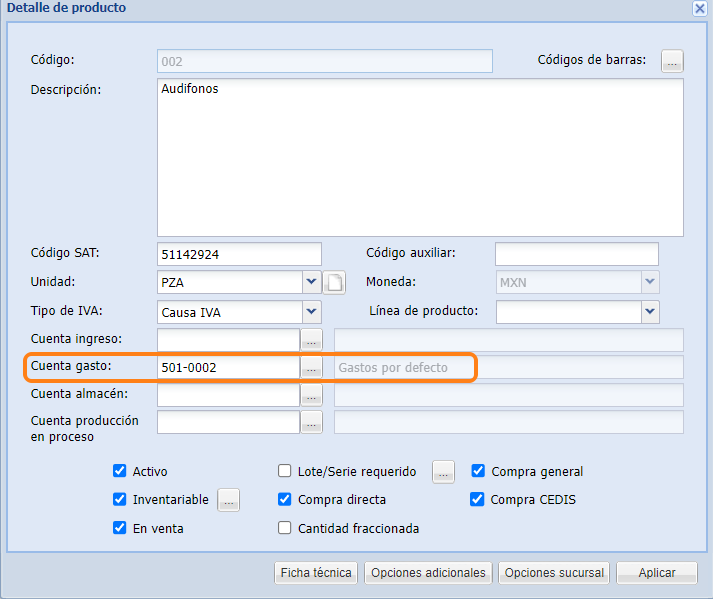This screenshot has width=713, height=599.
Task: Open Opciones sucursal
Action: [554, 573]
